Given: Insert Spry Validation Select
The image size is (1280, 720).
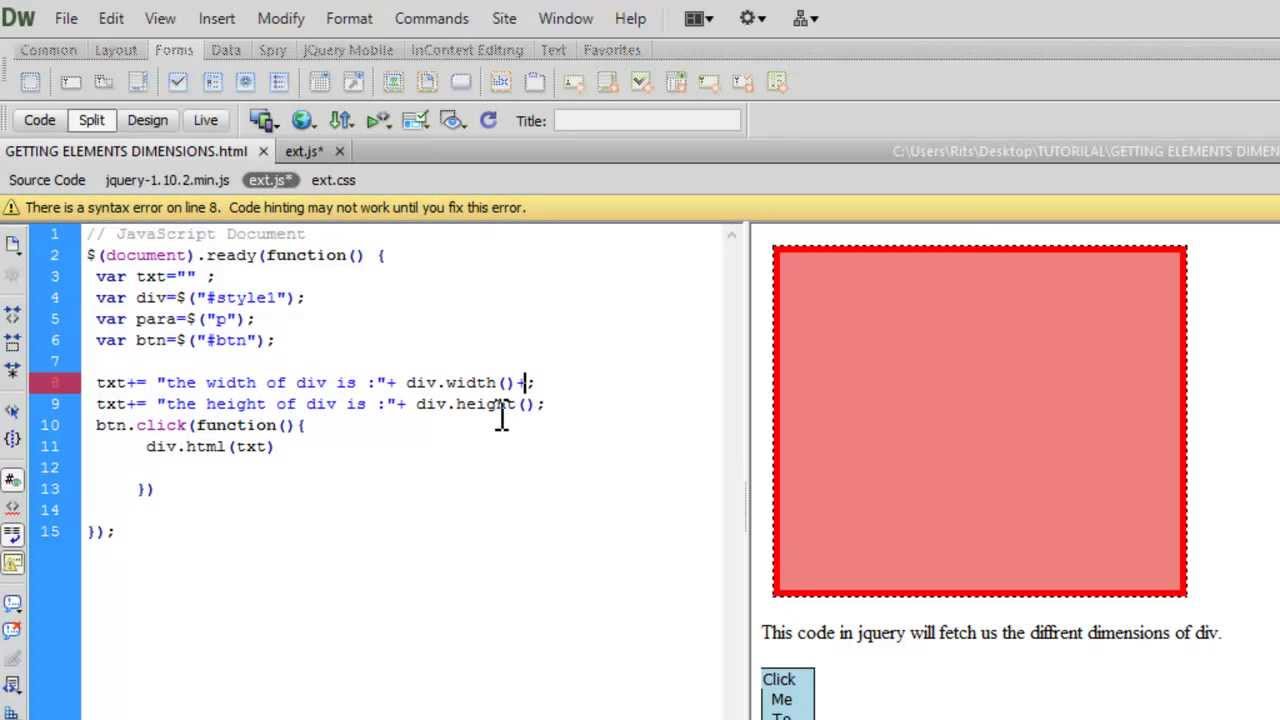Looking at the screenshot, I should point(675,82).
